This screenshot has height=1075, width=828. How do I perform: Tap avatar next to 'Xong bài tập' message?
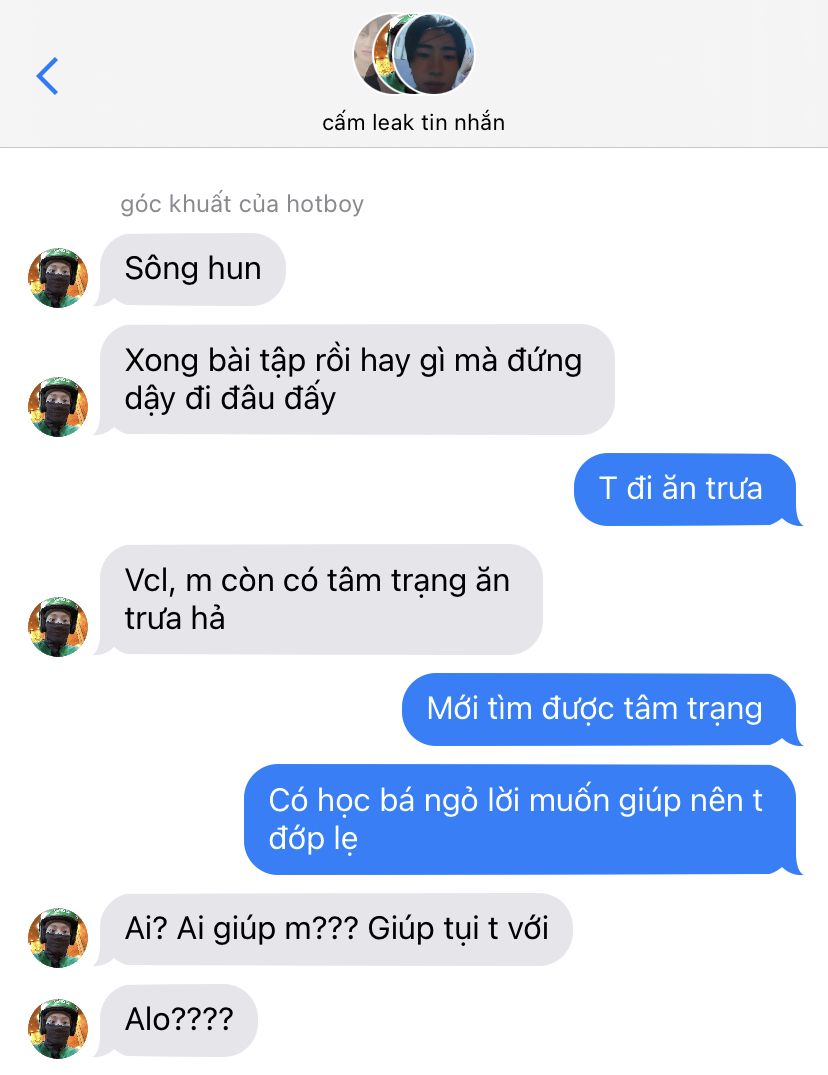(x=58, y=407)
